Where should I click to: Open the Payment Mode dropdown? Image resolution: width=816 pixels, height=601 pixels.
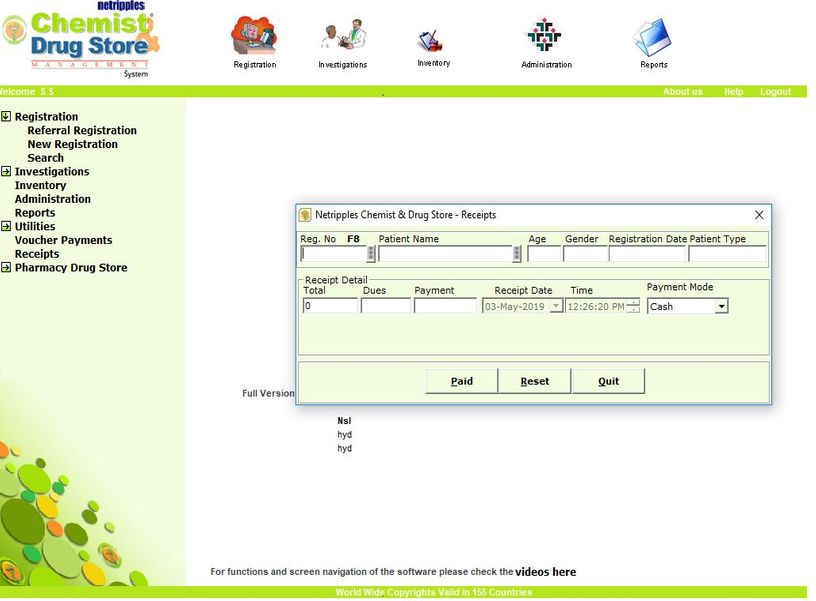(721, 306)
